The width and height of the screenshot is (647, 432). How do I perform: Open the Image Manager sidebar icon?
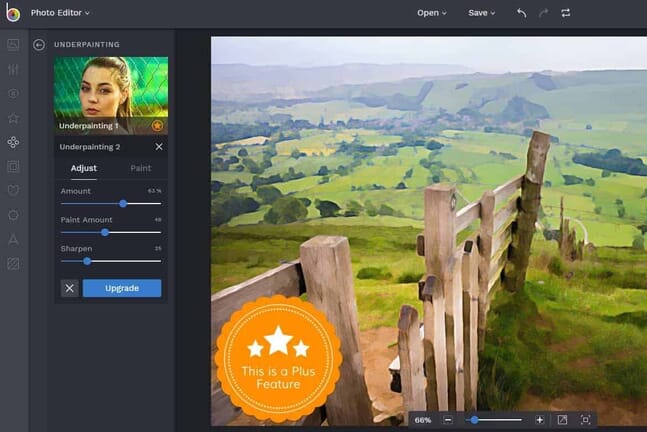(x=13, y=45)
